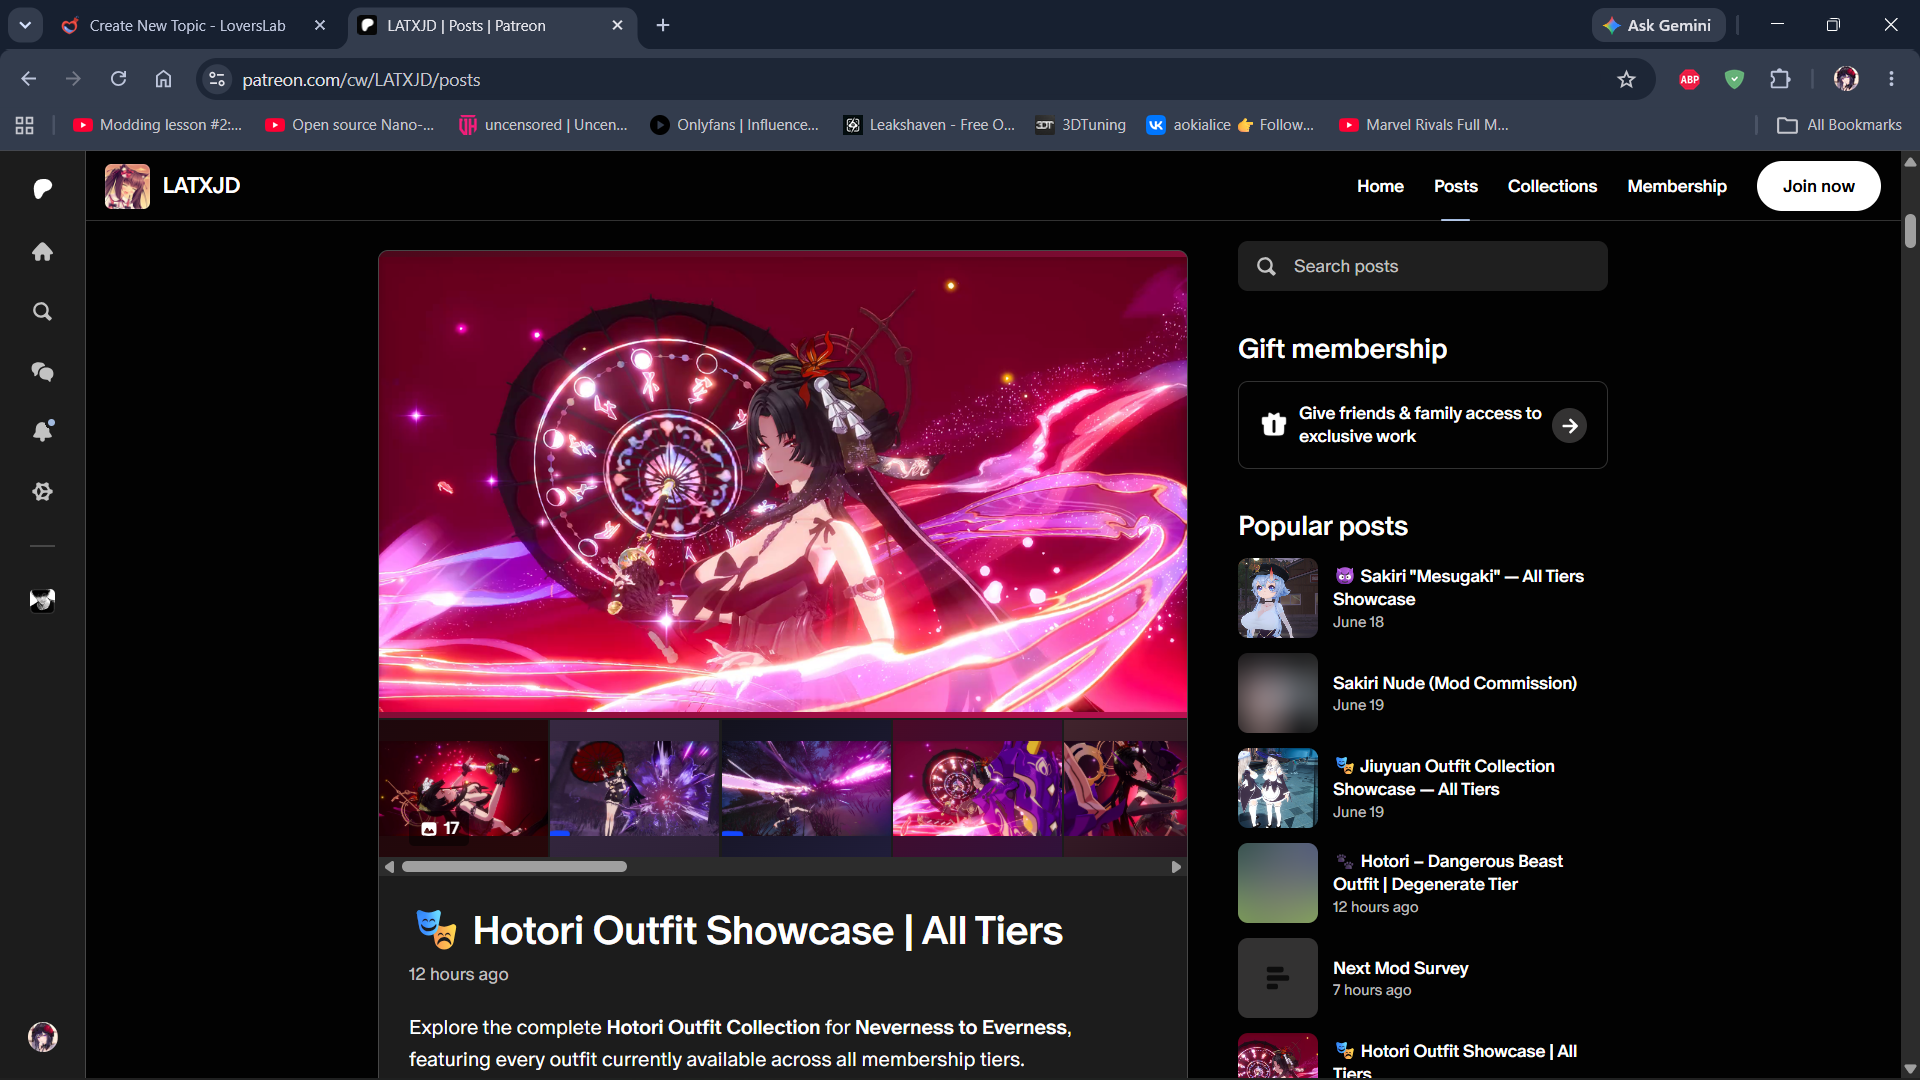Open All Bookmarks folder
The image size is (1920, 1080).
(x=1839, y=125)
